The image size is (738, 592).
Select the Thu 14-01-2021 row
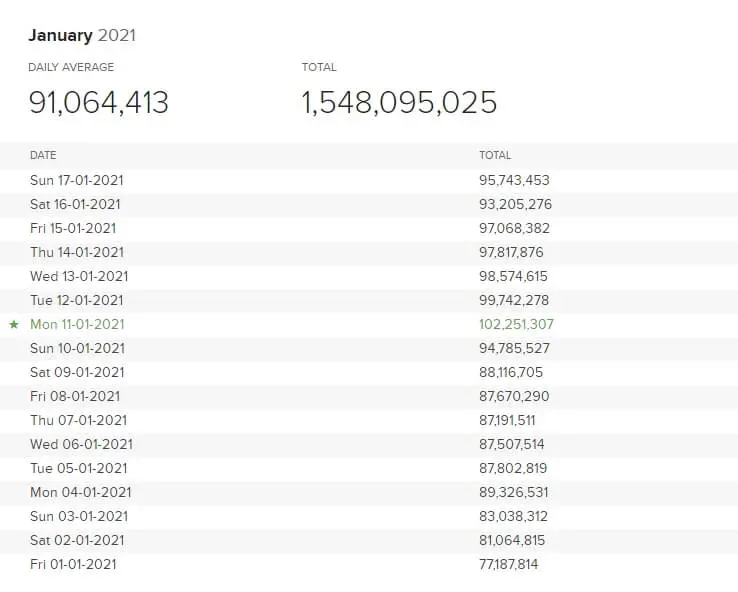coord(77,252)
